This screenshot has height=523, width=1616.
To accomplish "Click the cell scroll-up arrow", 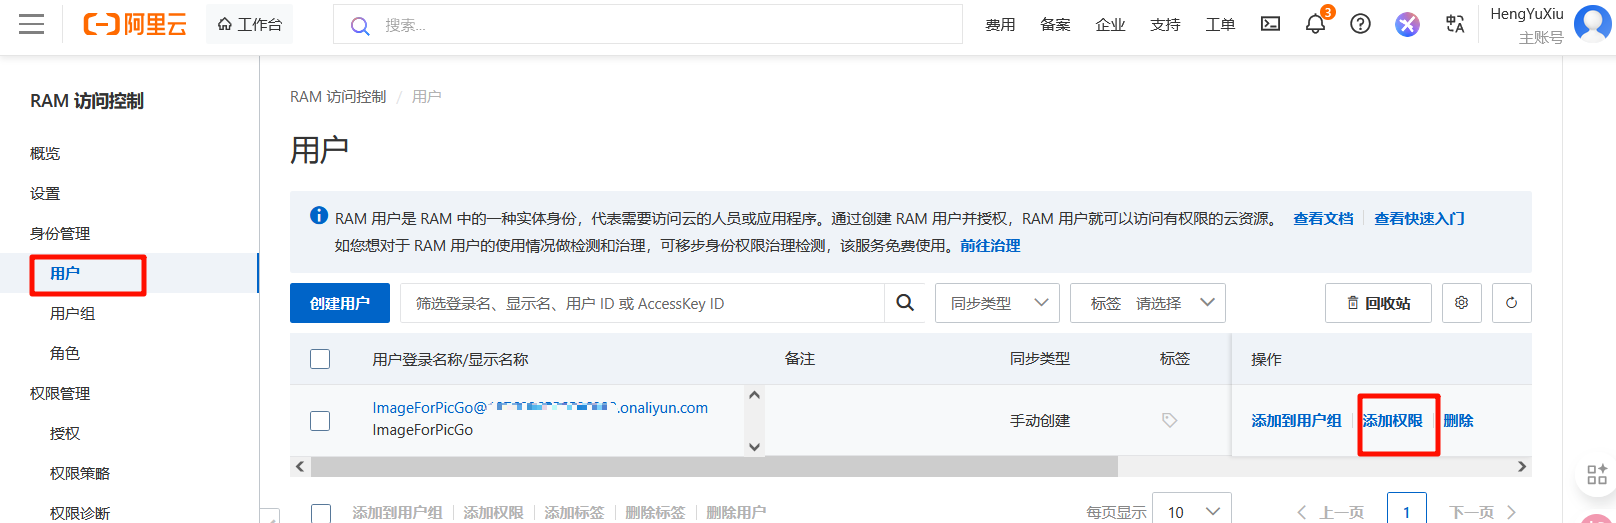I will 755,395.
